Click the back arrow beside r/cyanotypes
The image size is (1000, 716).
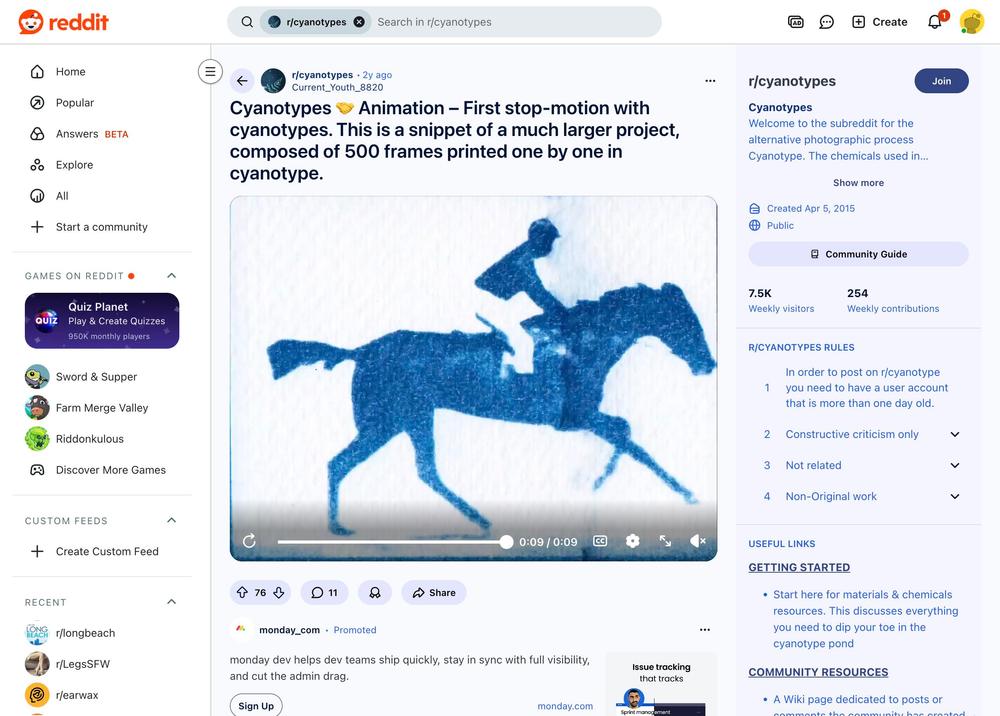pos(242,81)
